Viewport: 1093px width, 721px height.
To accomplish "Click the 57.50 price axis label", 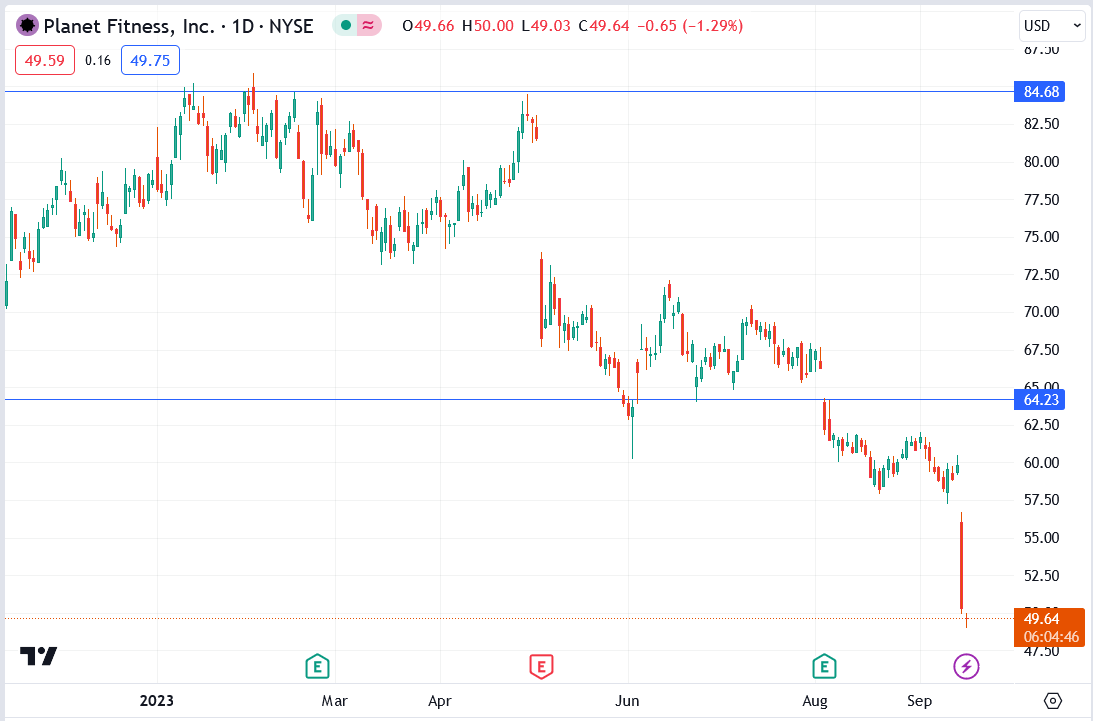I will [1041, 500].
